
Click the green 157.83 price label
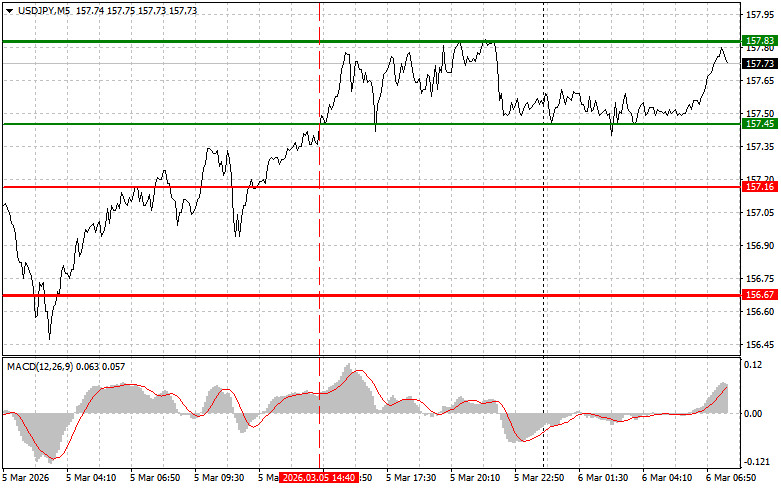[759, 41]
